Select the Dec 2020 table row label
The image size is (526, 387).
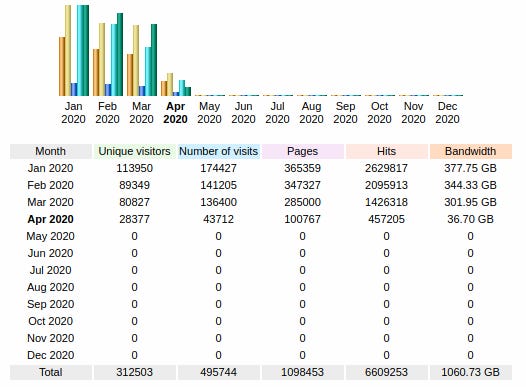51,355
